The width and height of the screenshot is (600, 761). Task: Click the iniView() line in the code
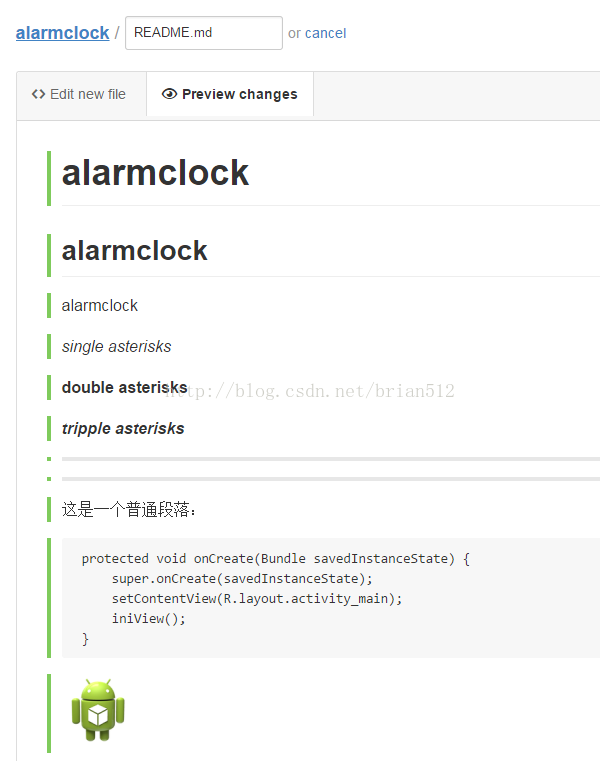pyautogui.click(x=149, y=618)
